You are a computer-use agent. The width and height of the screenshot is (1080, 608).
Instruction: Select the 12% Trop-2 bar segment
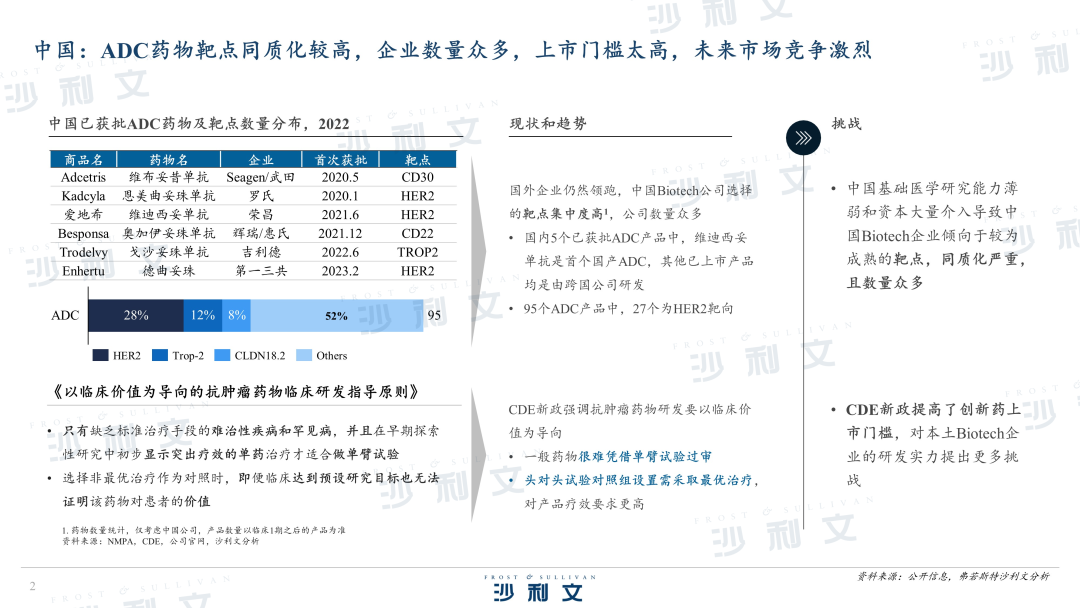(x=203, y=315)
